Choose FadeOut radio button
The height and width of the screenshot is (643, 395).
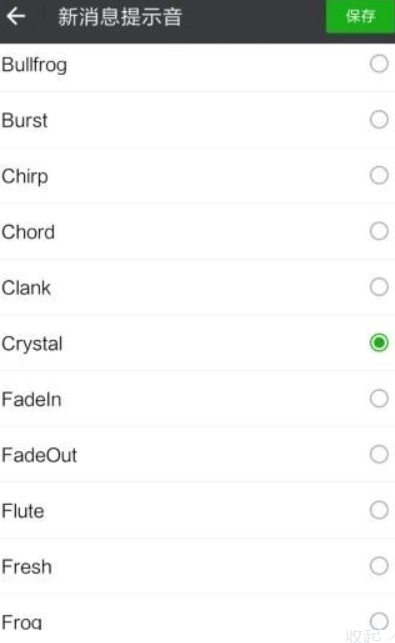379,454
